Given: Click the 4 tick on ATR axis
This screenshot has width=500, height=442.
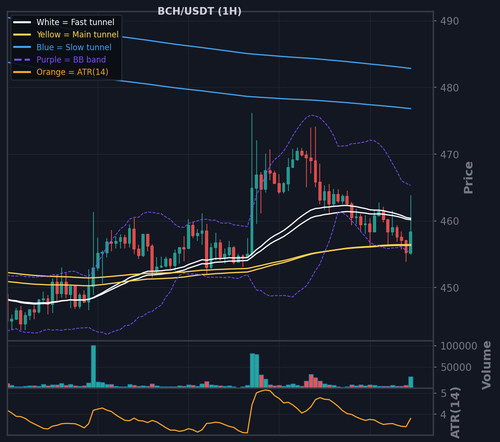Looking at the screenshot, I should pos(443,415).
